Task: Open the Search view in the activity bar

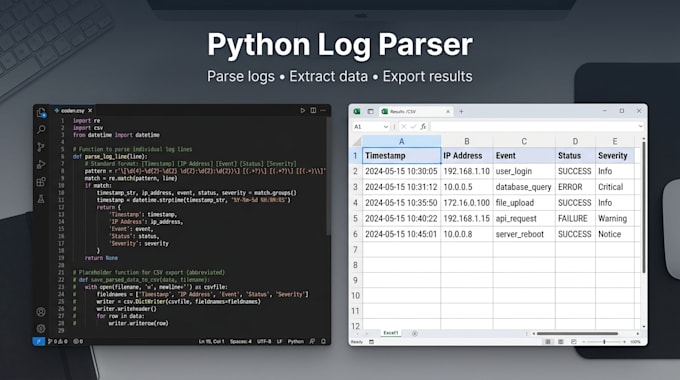Action: 41,129
